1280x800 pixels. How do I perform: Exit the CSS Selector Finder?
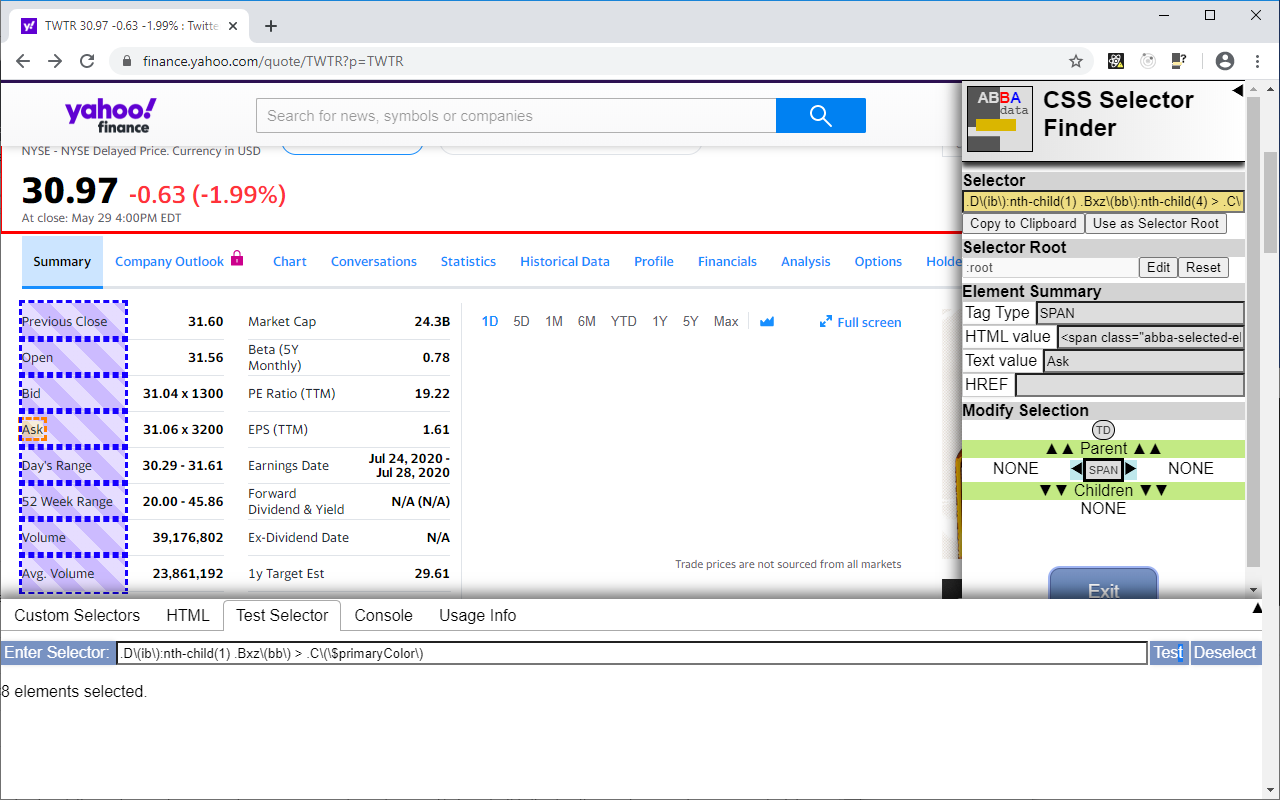pyautogui.click(x=1103, y=585)
